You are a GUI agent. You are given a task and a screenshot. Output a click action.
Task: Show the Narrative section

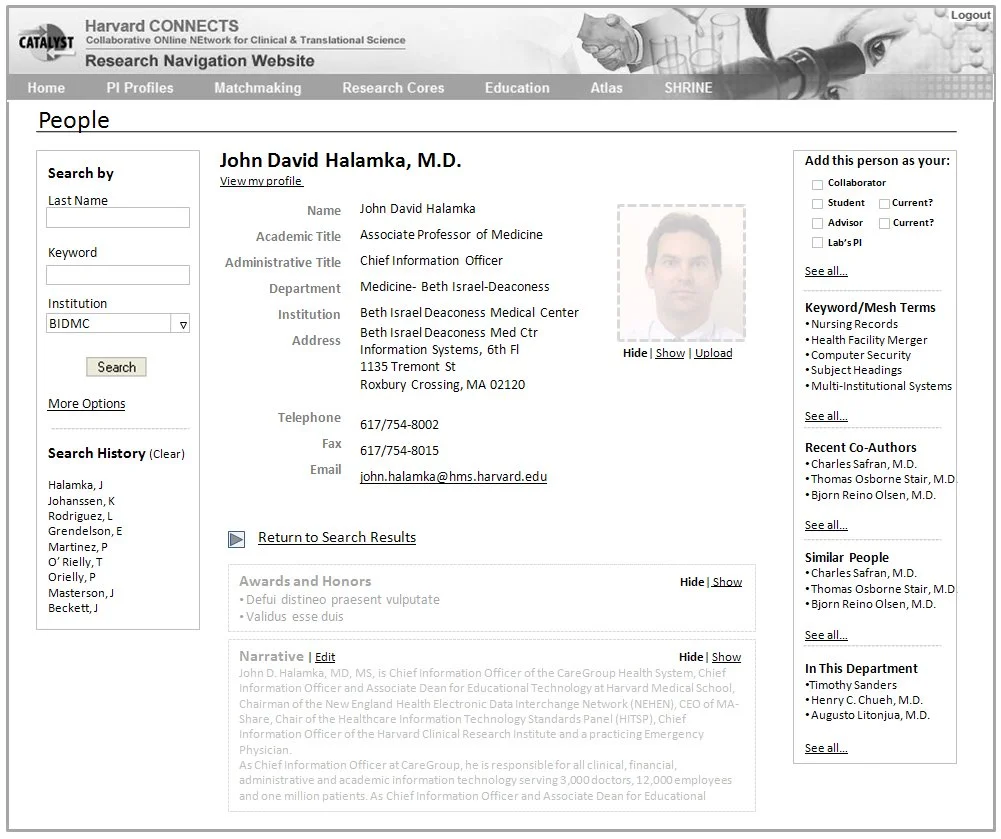(x=726, y=658)
